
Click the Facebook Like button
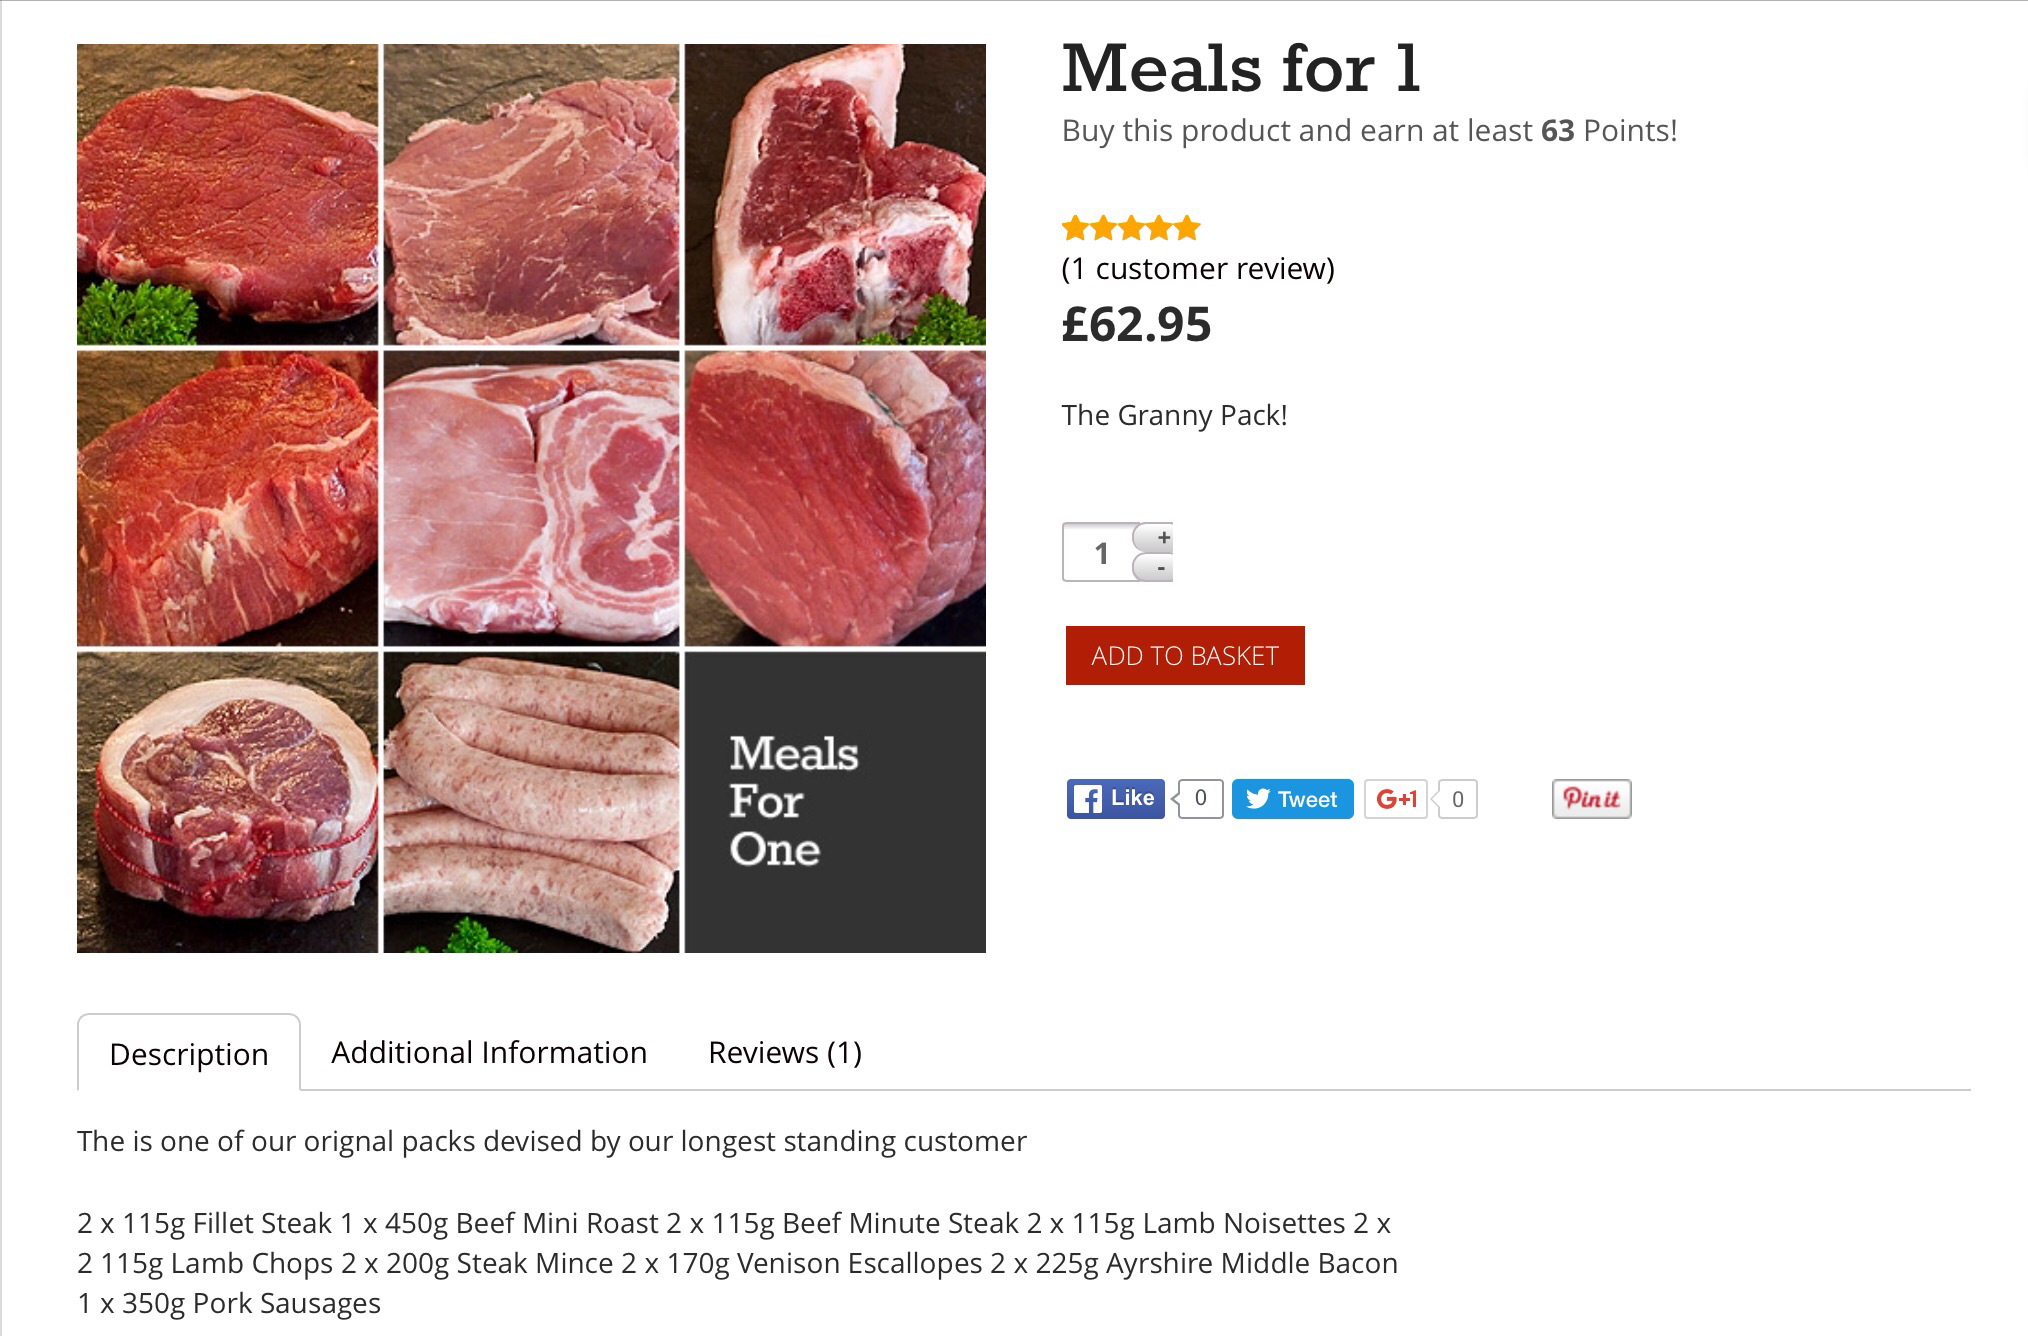click(1115, 799)
